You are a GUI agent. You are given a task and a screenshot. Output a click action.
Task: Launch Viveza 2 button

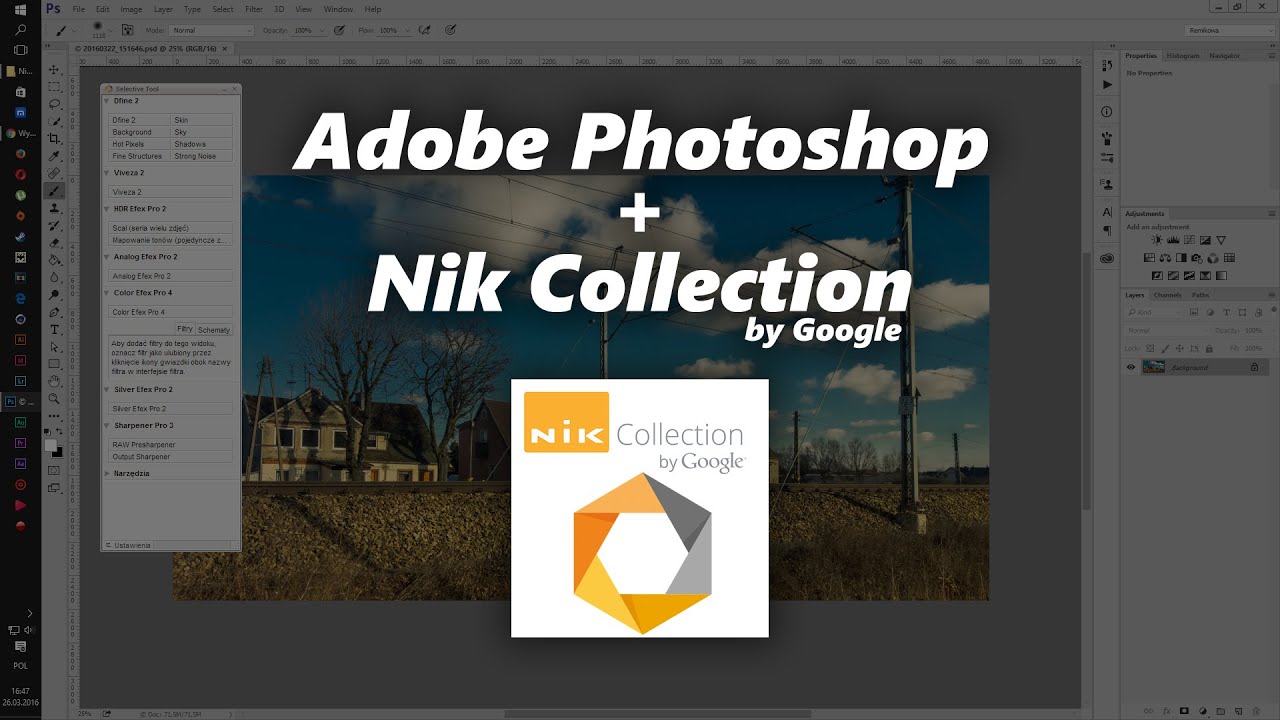(x=170, y=192)
